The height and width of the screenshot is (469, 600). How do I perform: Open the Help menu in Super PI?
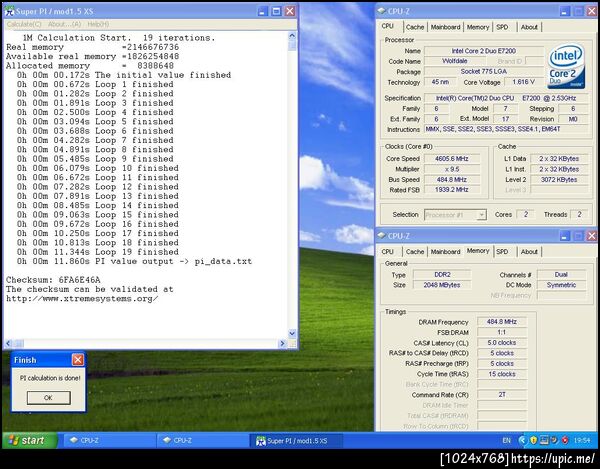tap(98, 24)
